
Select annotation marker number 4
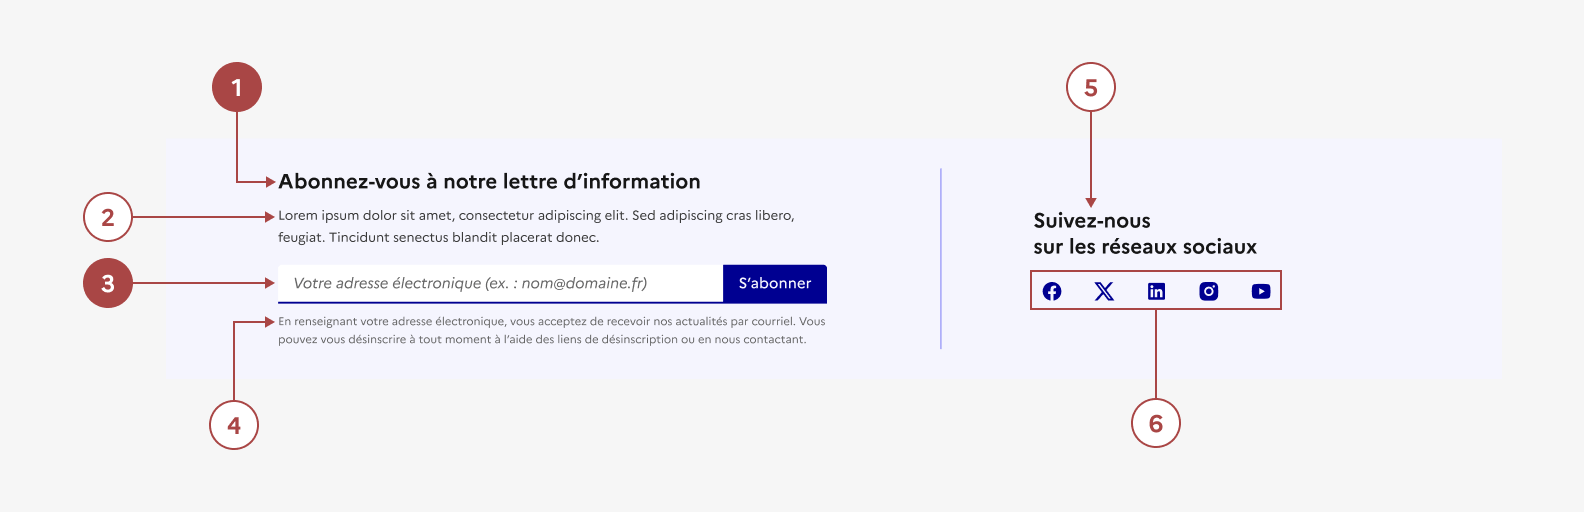click(234, 425)
